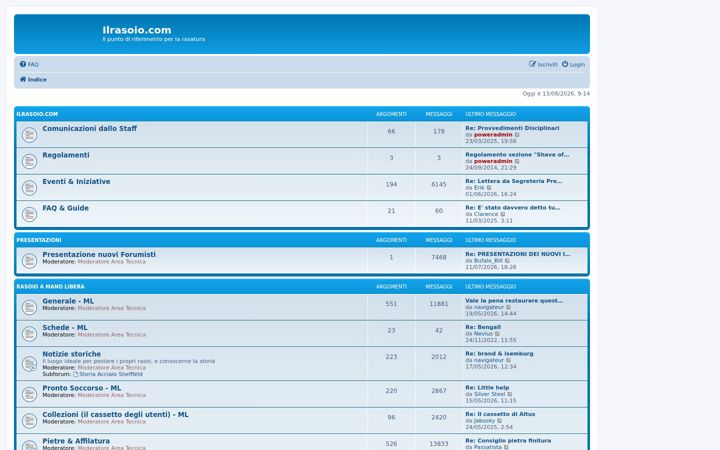Image resolution: width=720 pixels, height=450 pixels.
Task: Open the Notizie storiche forum
Action: (72, 354)
